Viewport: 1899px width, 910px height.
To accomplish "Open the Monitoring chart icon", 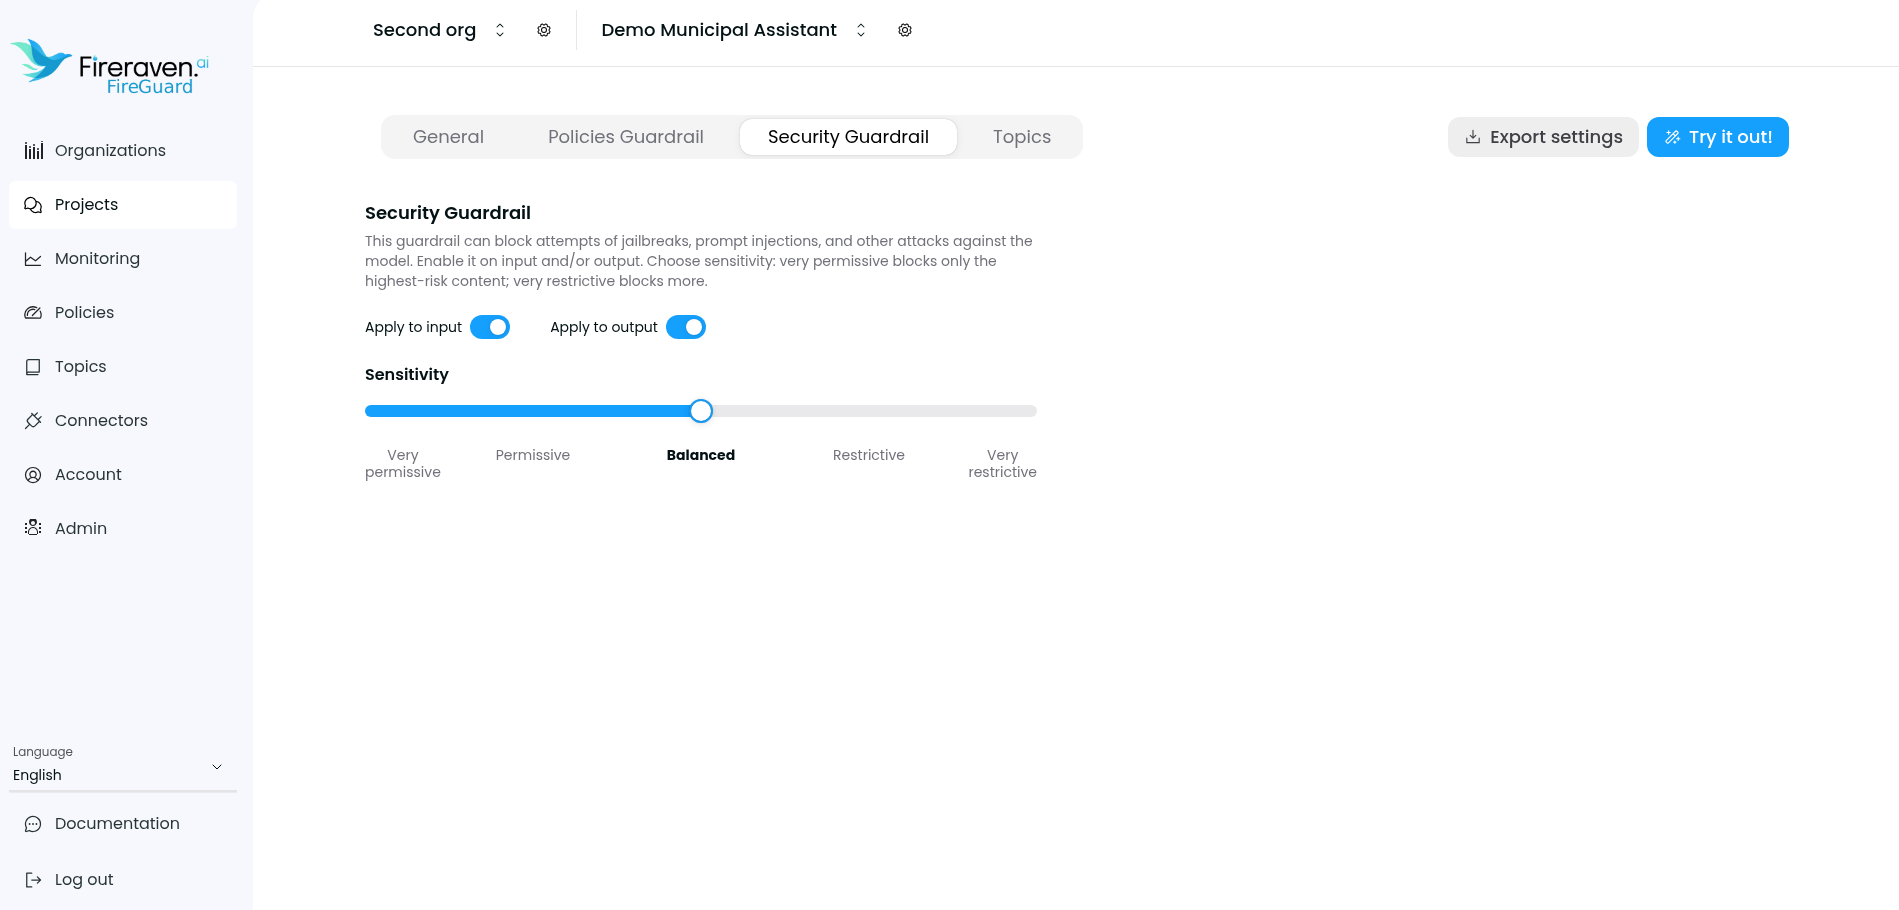I will tap(33, 258).
